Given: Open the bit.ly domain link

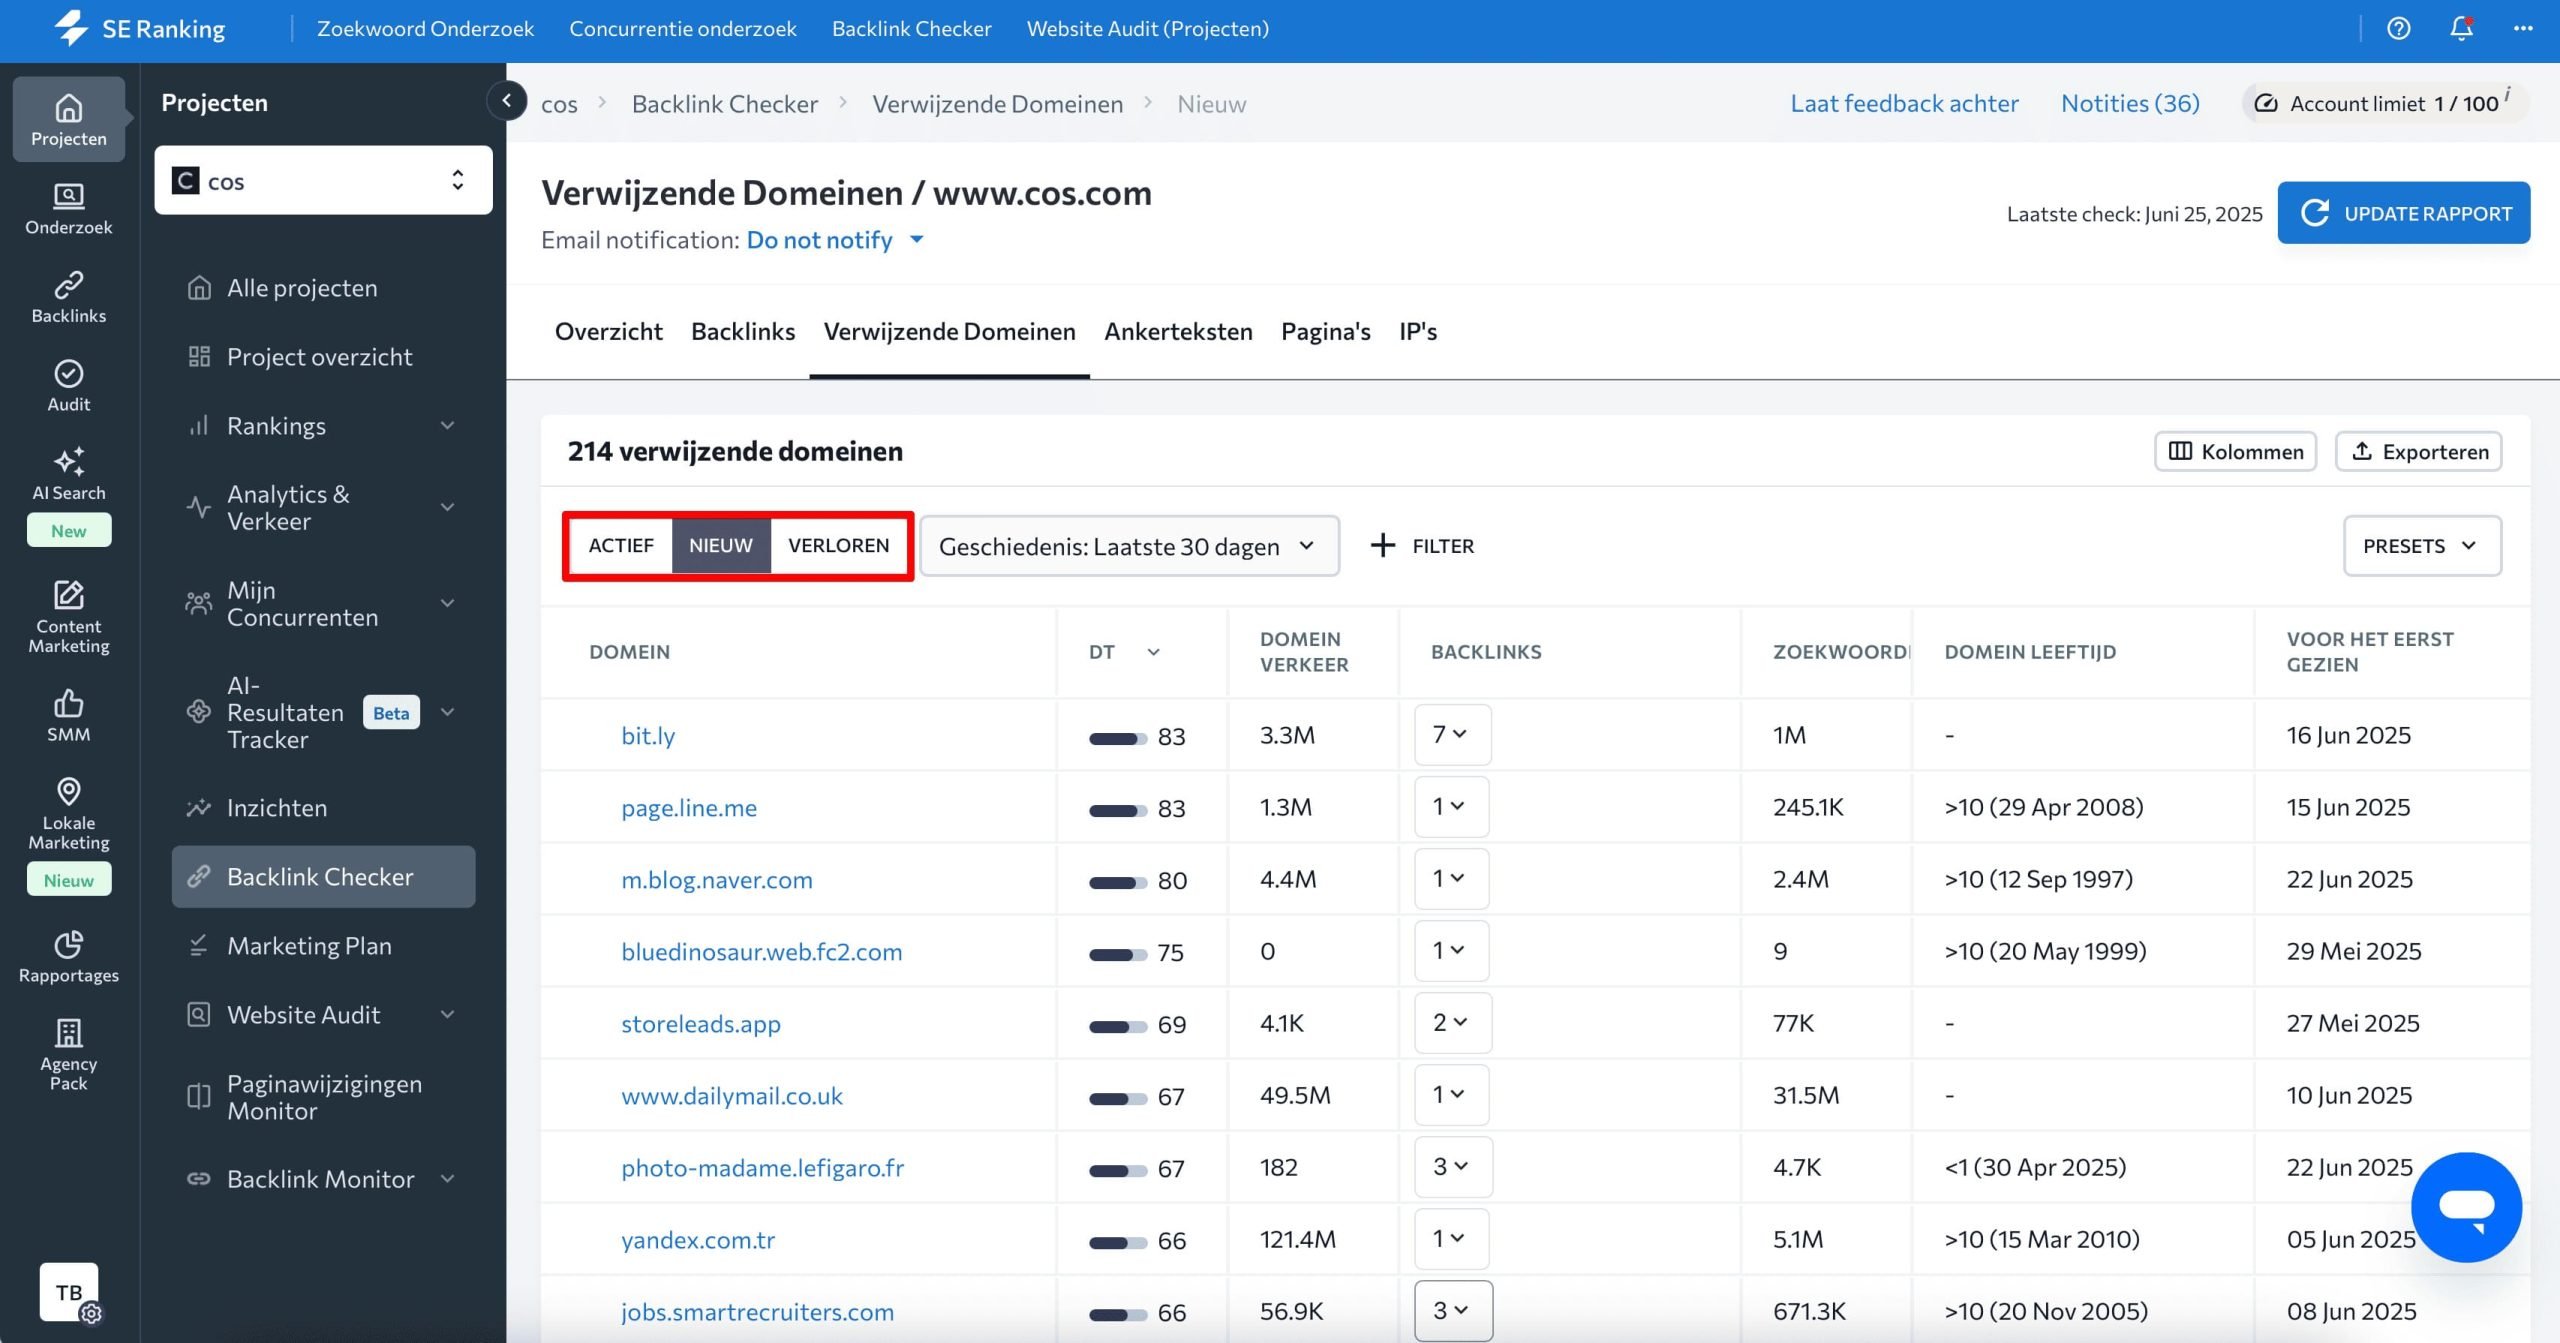Looking at the screenshot, I should [x=648, y=735].
